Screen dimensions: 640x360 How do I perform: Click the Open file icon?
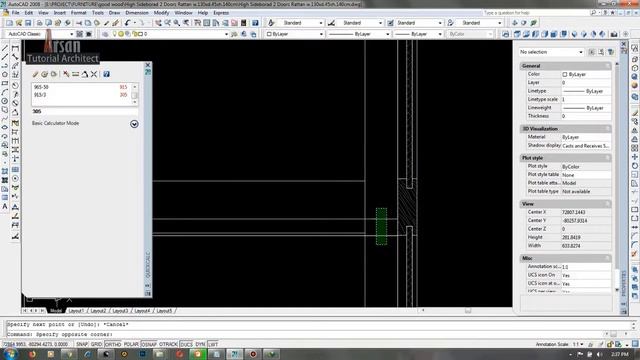click(19, 23)
